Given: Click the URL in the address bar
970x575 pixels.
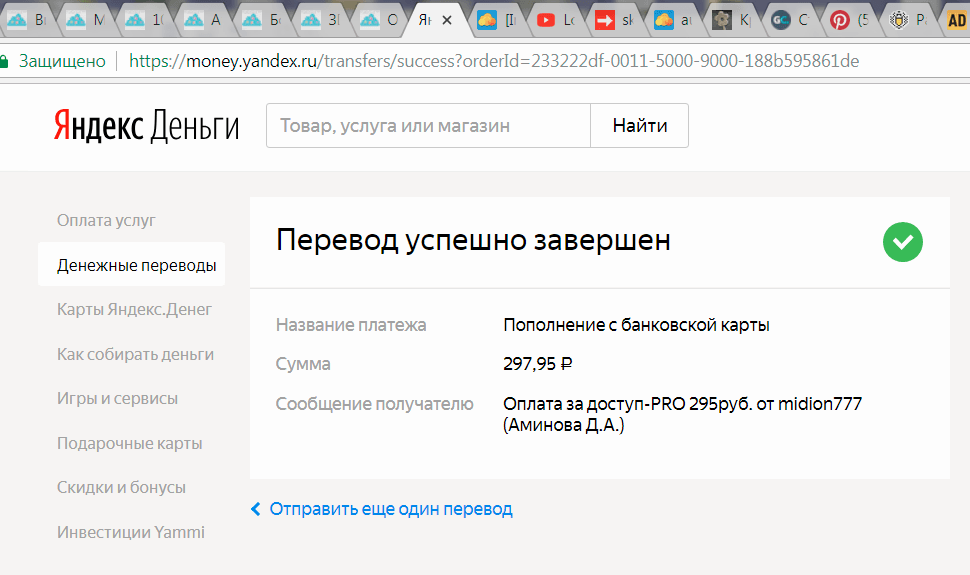Looking at the screenshot, I should tap(494, 61).
